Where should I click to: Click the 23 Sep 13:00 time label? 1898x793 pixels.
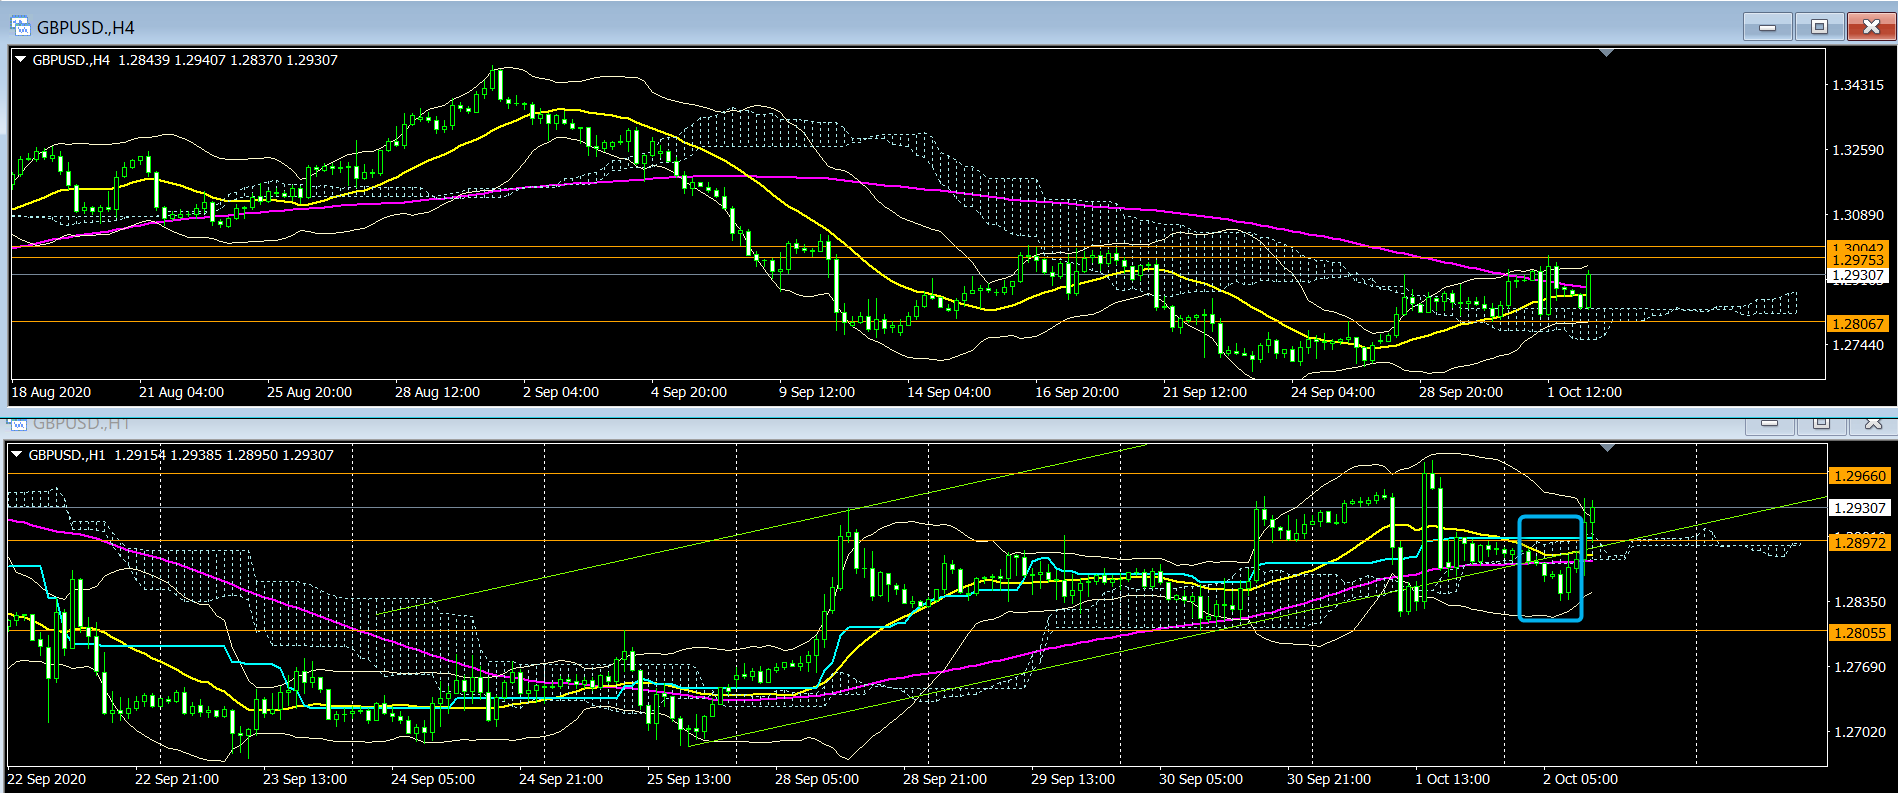[305, 779]
